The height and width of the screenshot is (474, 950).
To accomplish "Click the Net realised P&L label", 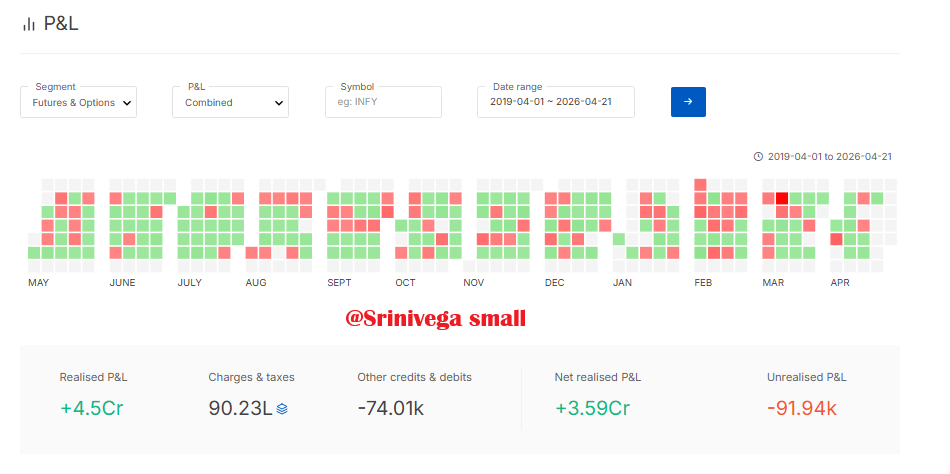I will point(597,377).
